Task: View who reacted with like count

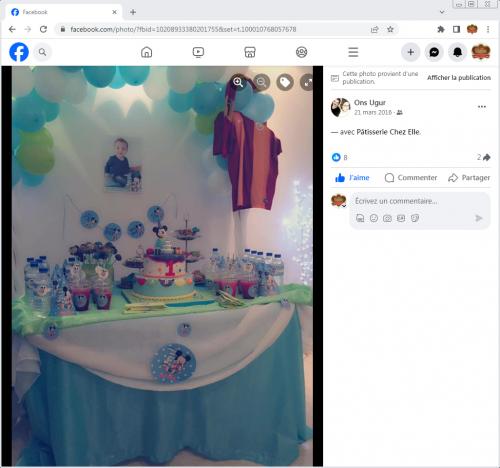Action: 340,157
